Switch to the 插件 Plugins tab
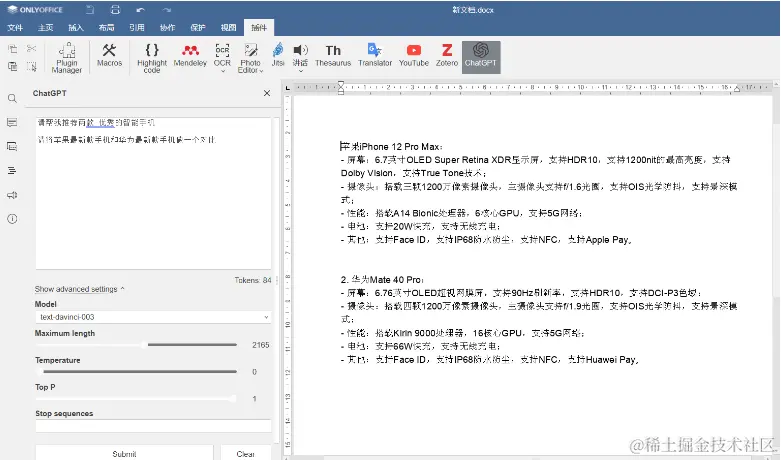Screen dimensions: 781x460 tap(259, 28)
